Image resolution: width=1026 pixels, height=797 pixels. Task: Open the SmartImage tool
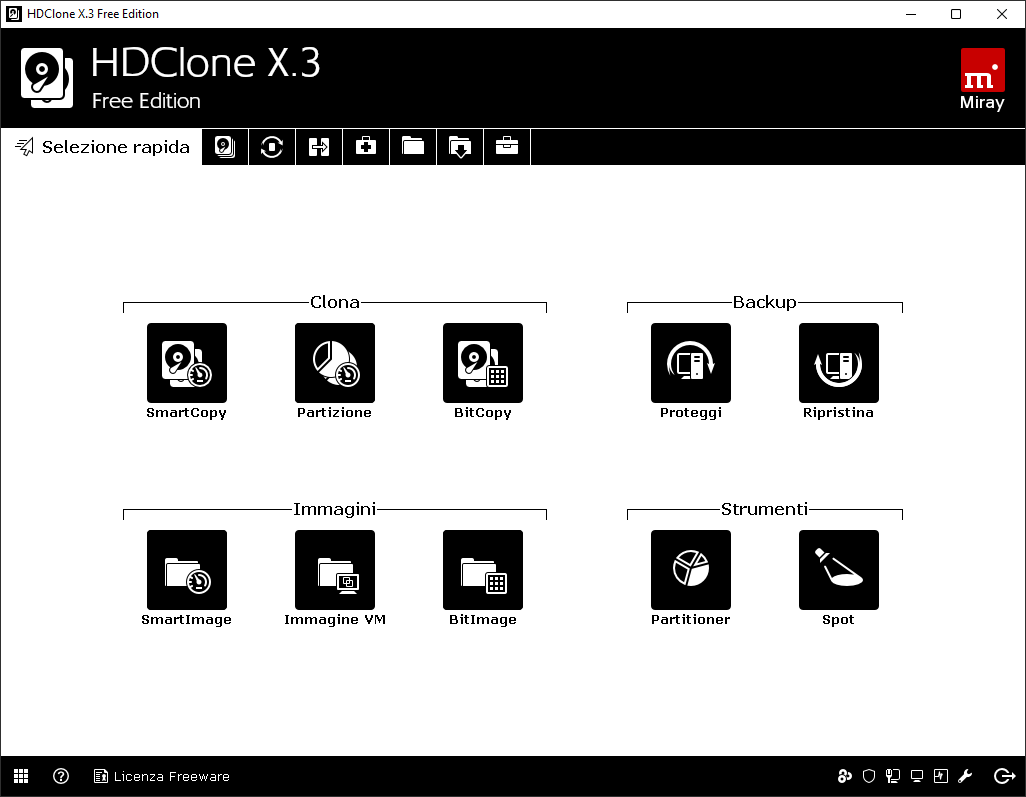pos(187,570)
